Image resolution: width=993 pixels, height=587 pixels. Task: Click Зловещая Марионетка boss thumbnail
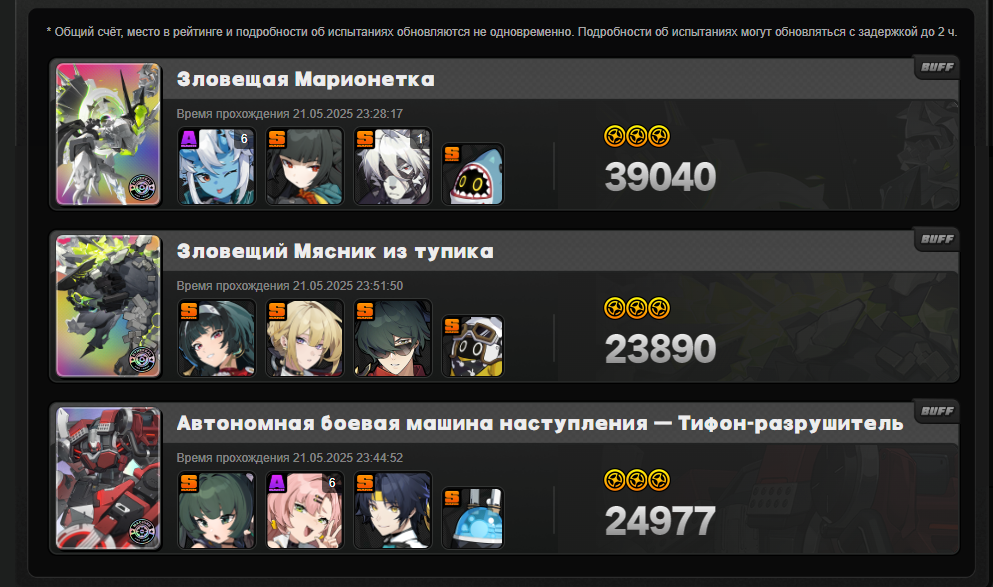point(108,134)
